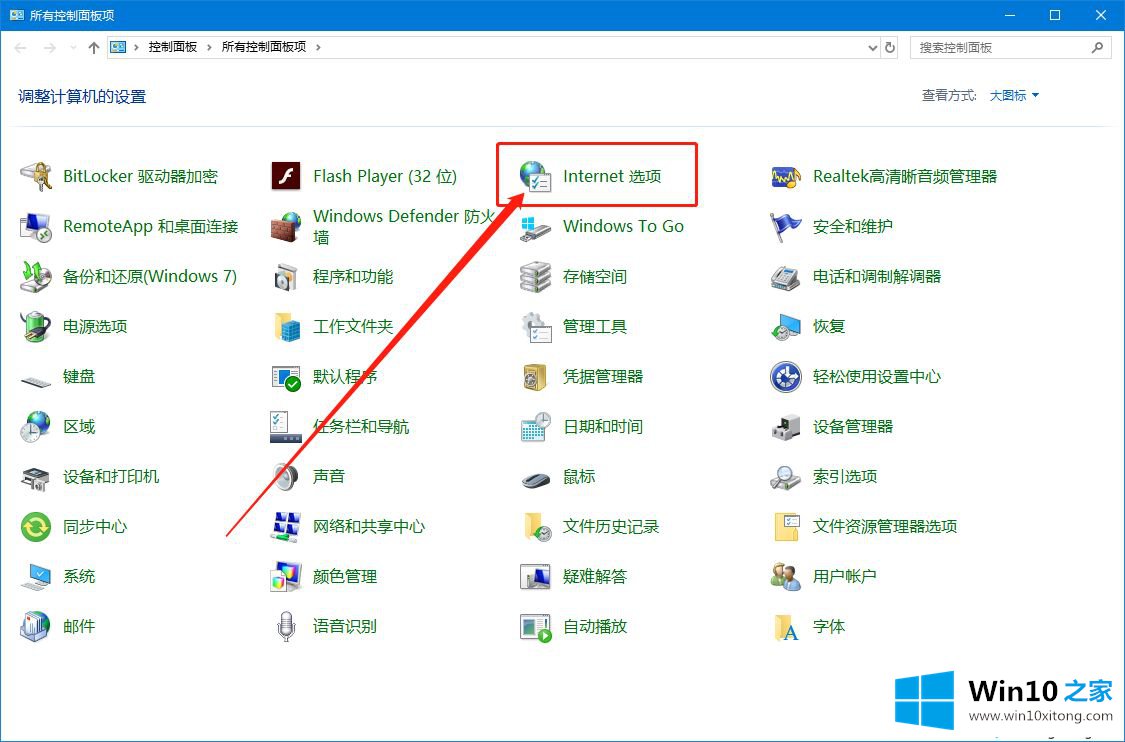The height and width of the screenshot is (742, 1125).
Task: Open 语音识别 microphone icon
Action: point(286,626)
